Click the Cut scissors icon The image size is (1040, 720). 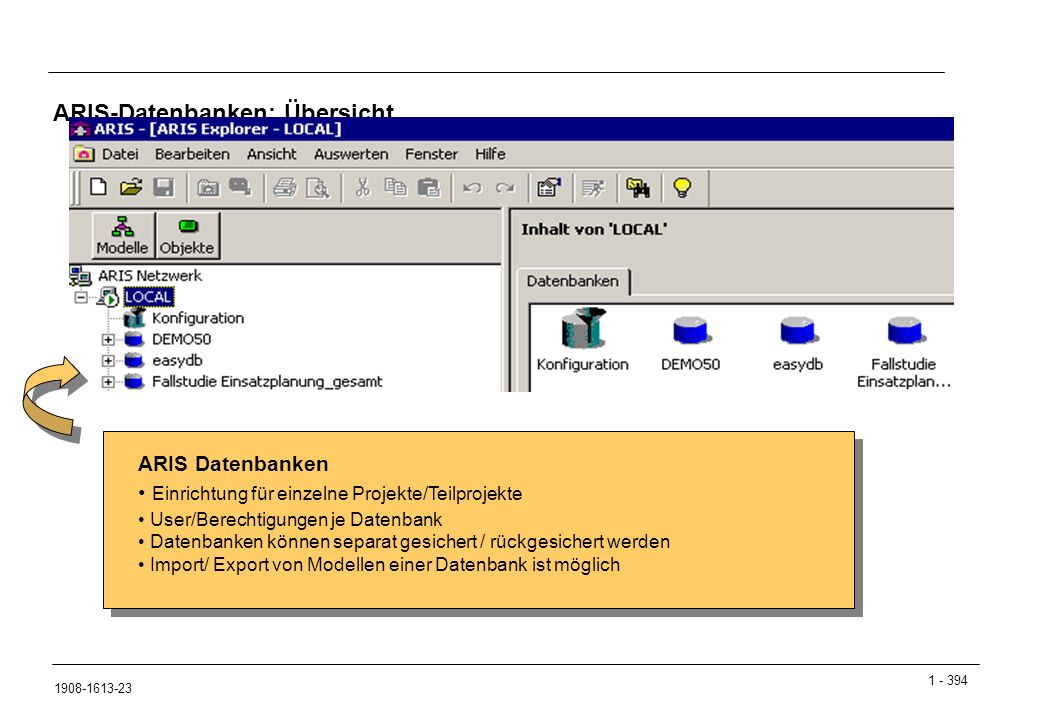pos(362,188)
